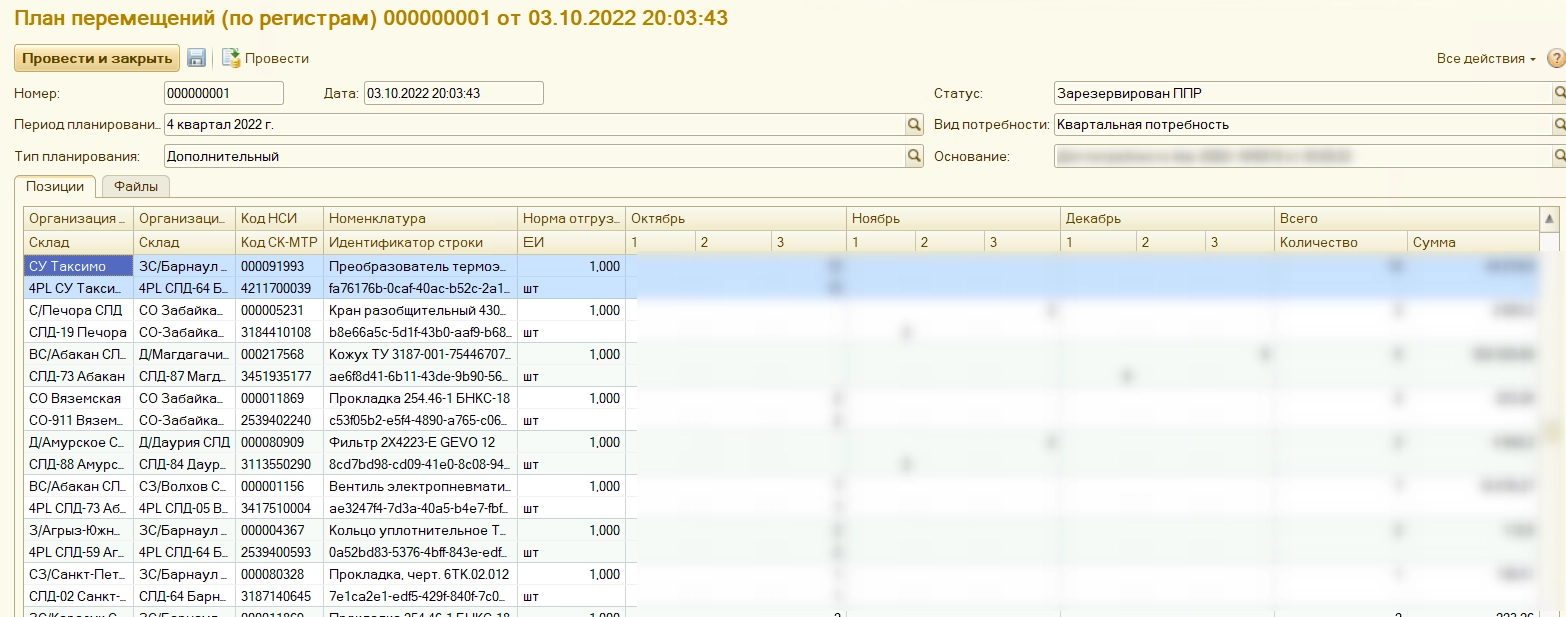Select the Фильтр 2X4223-E GEVO 12 cell
The width and height of the screenshot is (1566, 617).
(x=420, y=442)
